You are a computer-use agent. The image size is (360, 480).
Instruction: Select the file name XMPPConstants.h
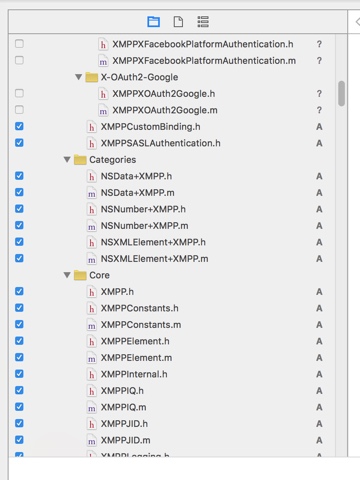(139, 308)
